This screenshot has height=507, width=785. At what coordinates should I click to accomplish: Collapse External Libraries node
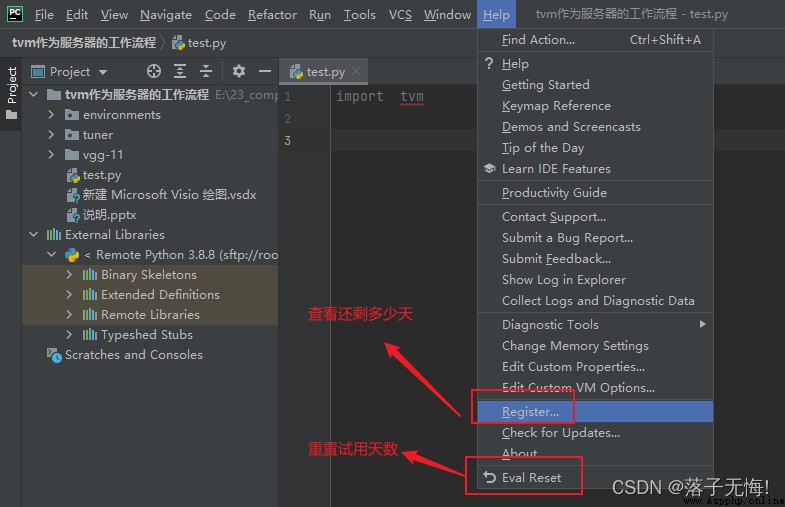coord(34,234)
